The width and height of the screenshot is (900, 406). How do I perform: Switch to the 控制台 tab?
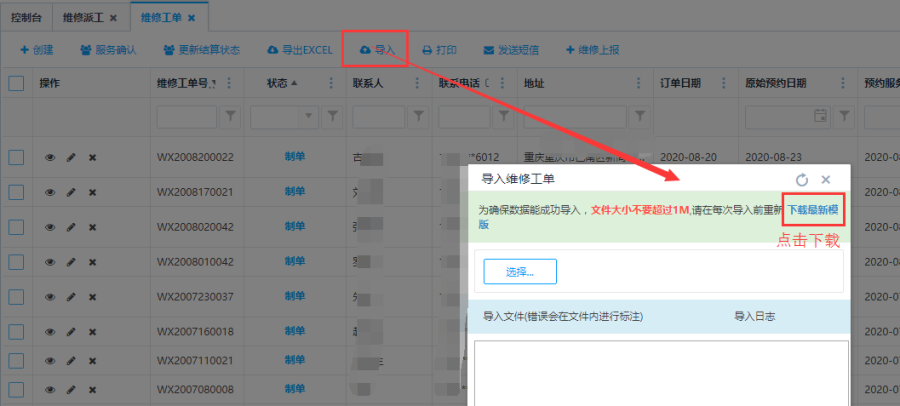28,18
